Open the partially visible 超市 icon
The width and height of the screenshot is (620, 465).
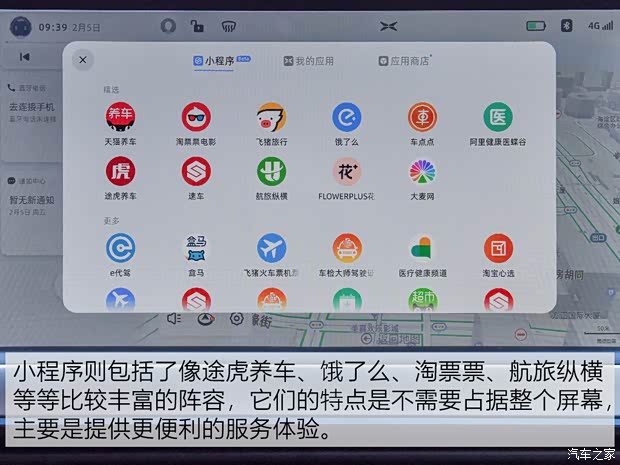tap(423, 300)
